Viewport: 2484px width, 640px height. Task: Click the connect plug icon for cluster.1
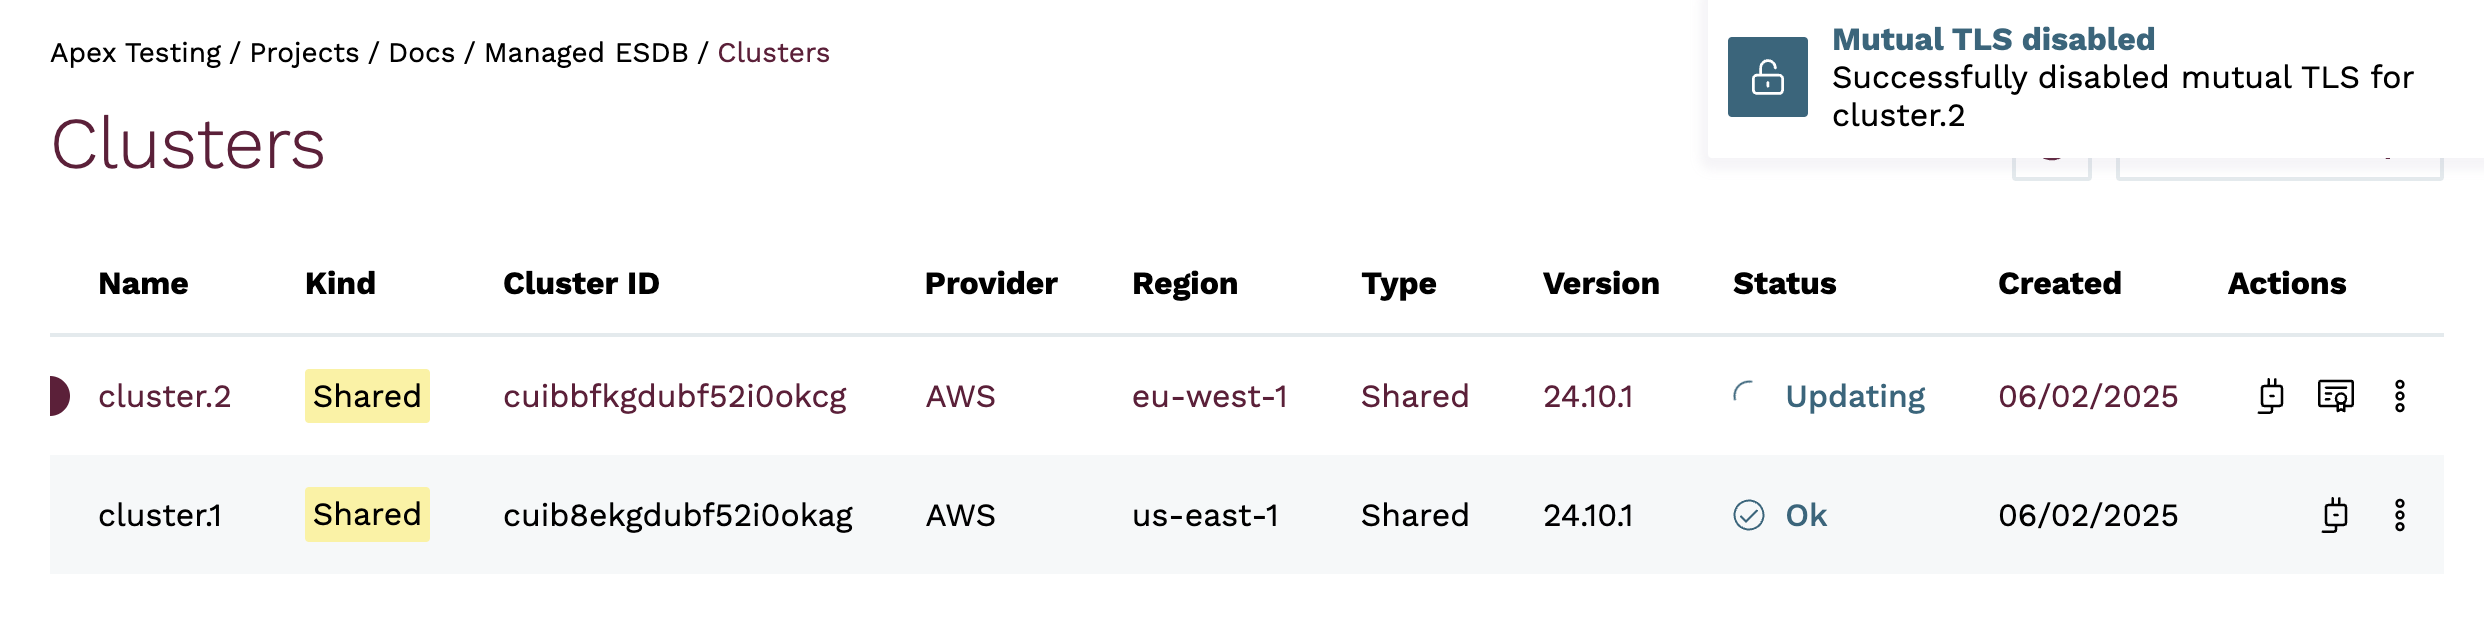pos(2335,515)
